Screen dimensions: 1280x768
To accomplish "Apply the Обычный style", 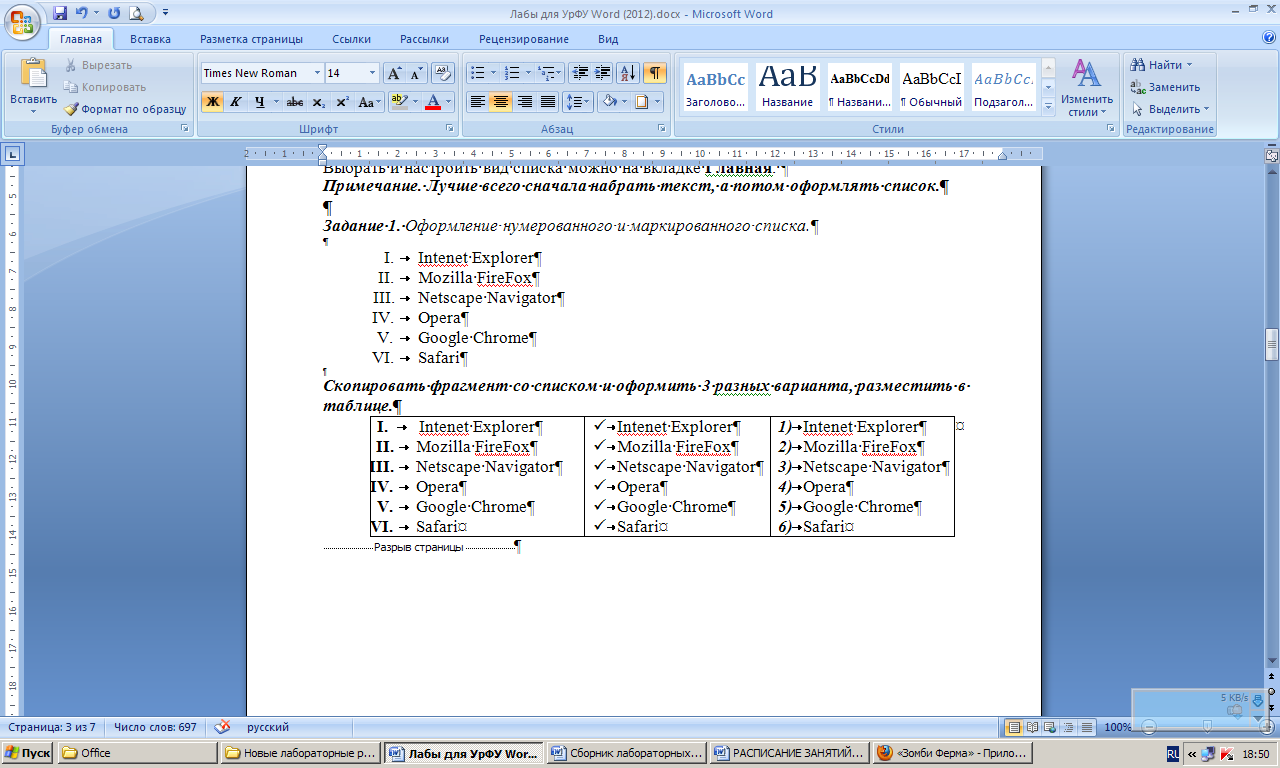I will [x=931, y=87].
